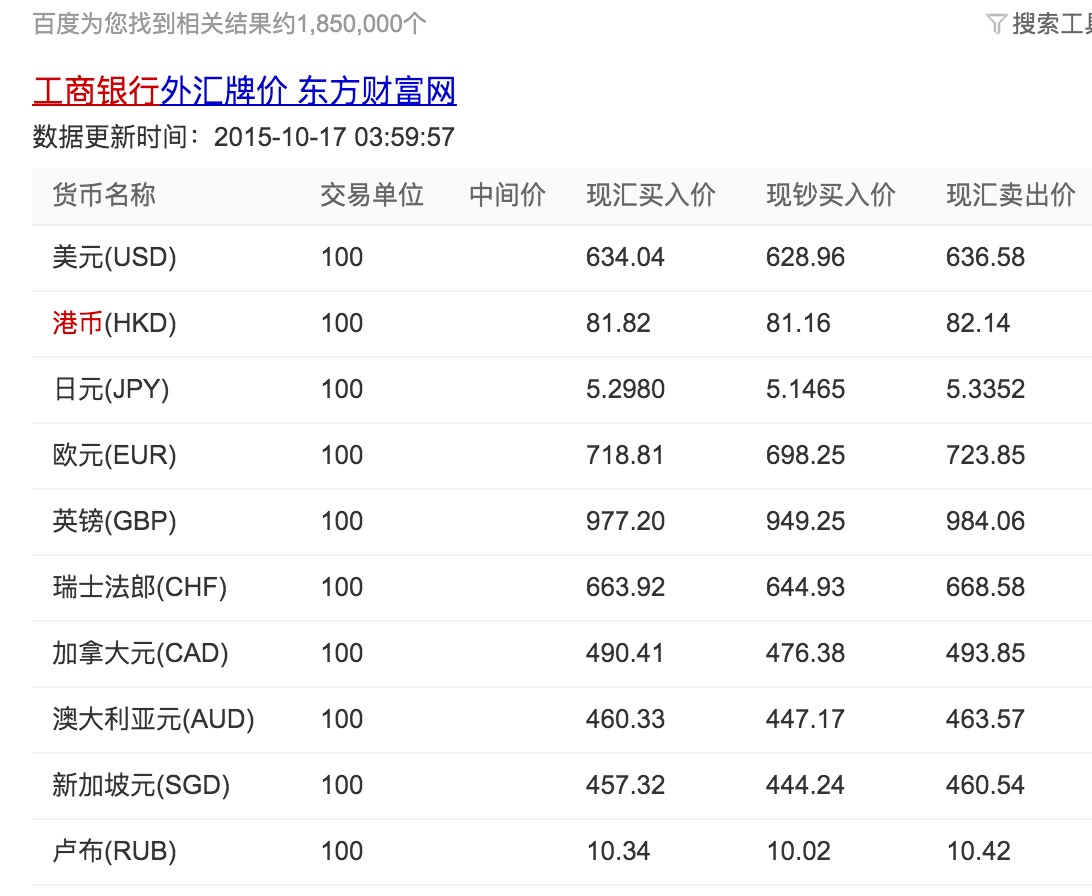Click AUD cash buy rate 447.17
Screen dimensions: 1092x896
click(x=805, y=720)
